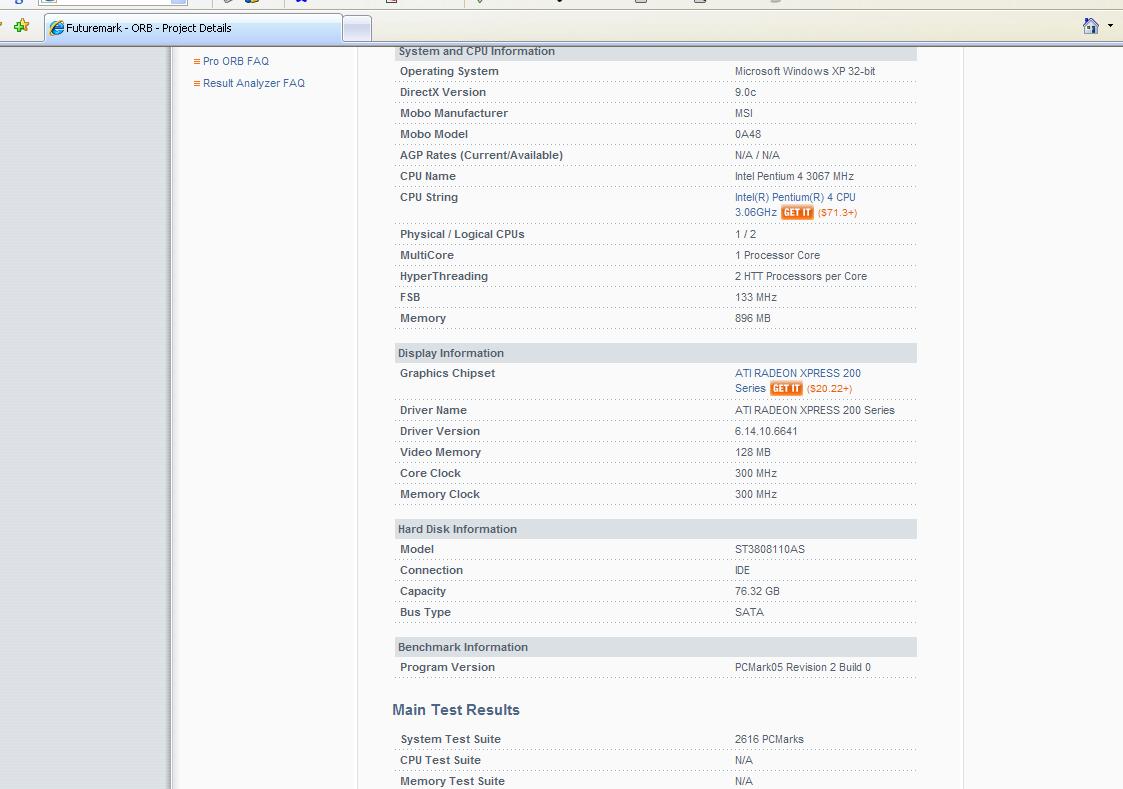Click the Internet Explorer icon on the tab
This screenshot has height=789, width=1123.
(57, 28)
